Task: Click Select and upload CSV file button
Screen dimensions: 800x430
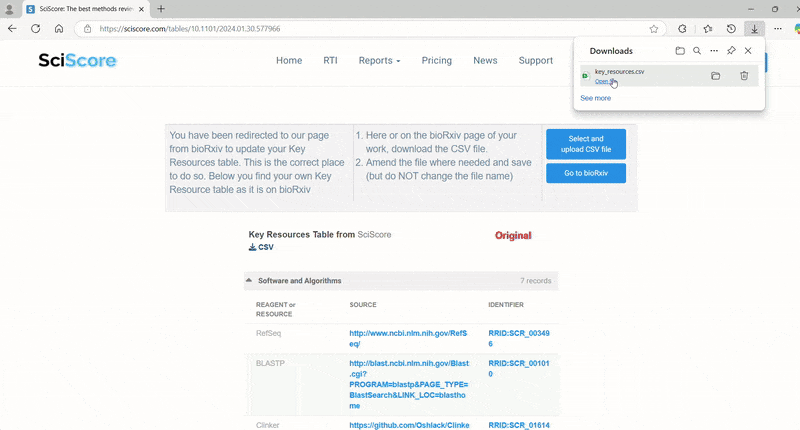Action: pos(586,144)
